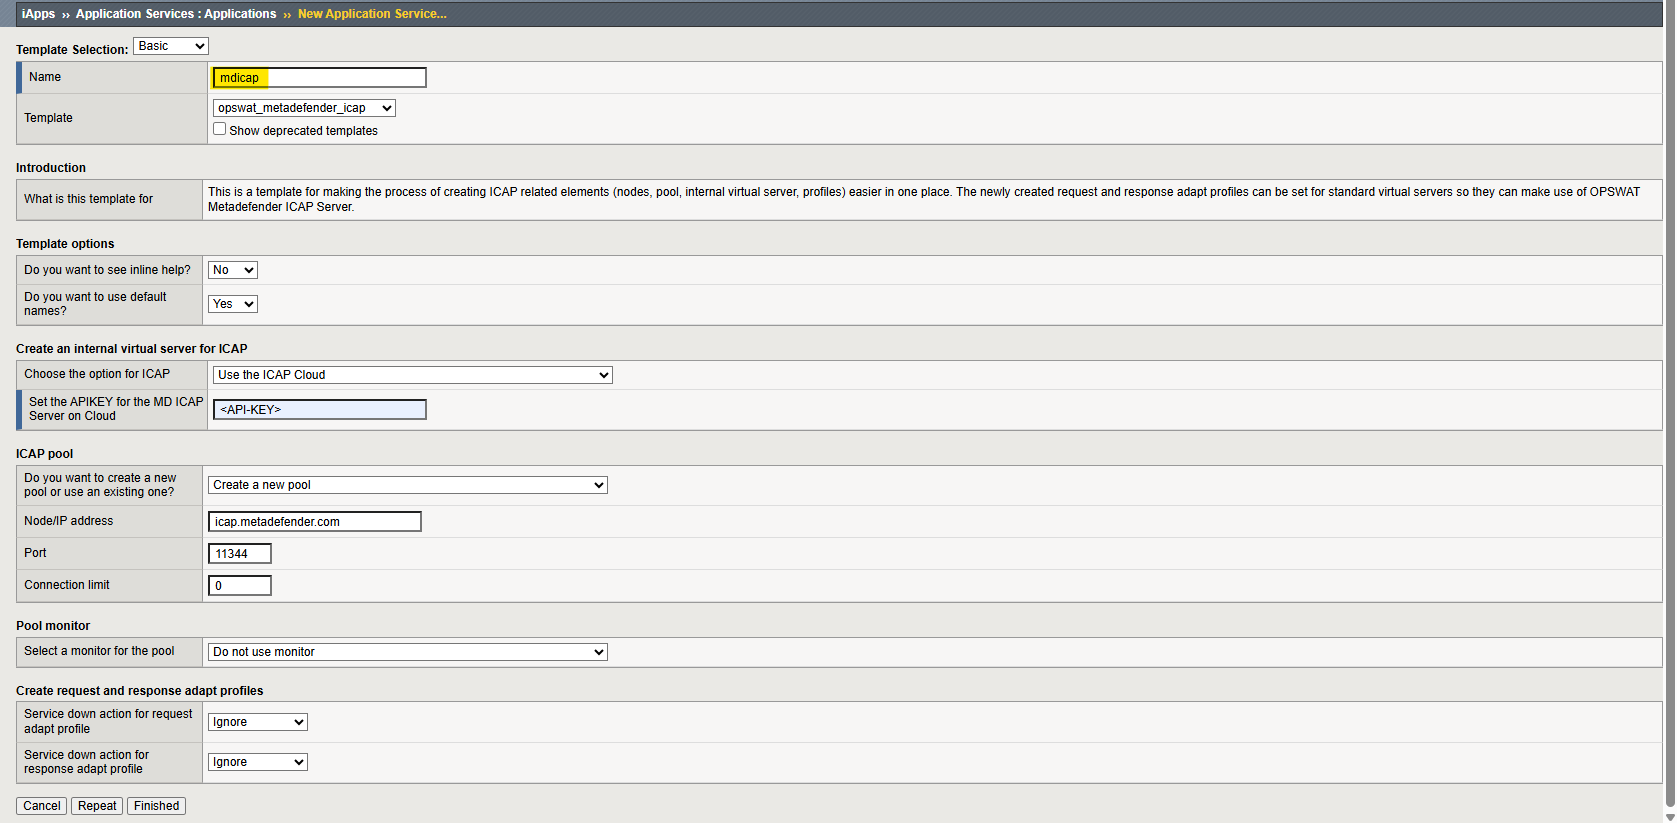Screen dimensions: 1677x823
Task: Open the pool monitor dropdown
Action: 407,652
